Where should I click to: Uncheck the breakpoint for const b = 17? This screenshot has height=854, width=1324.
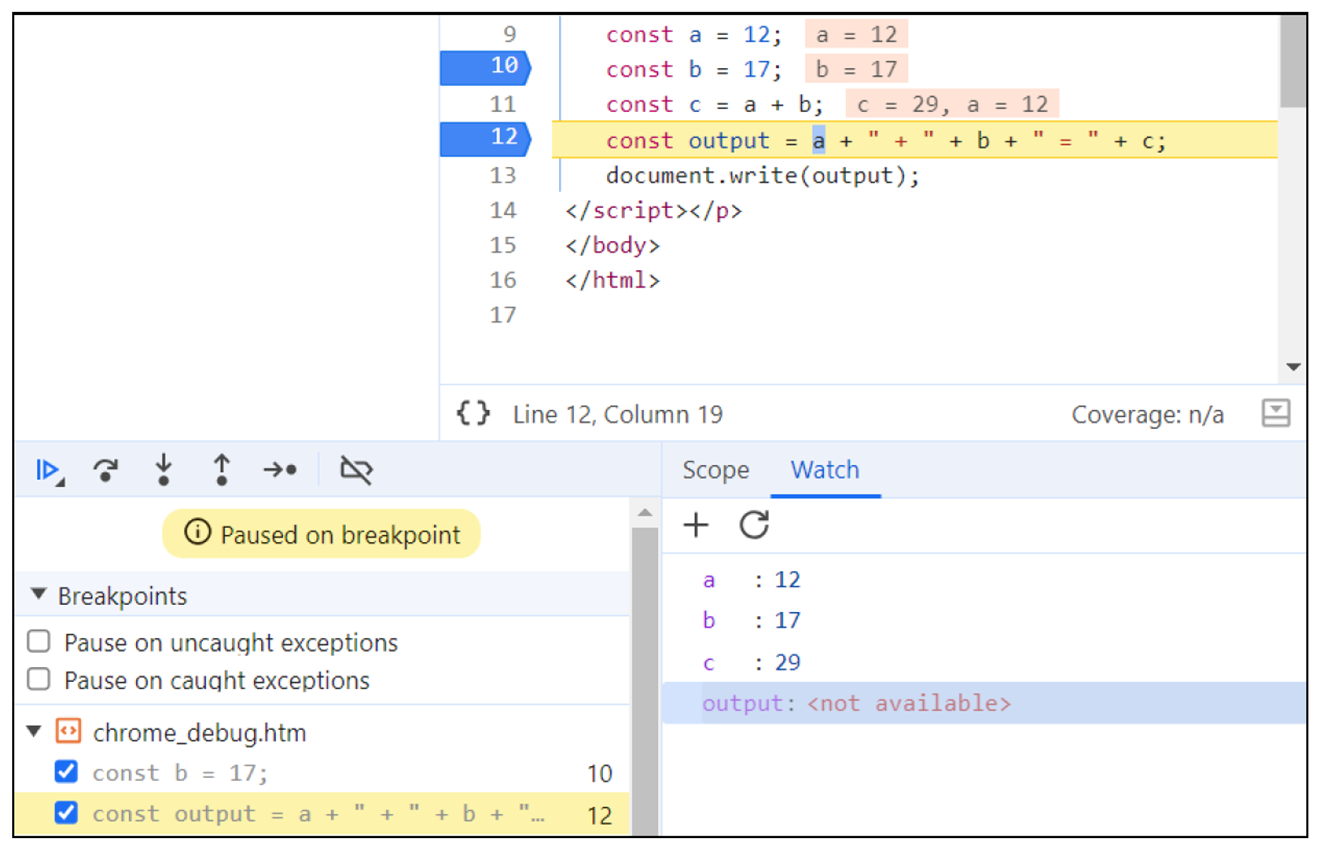[x=65, y=771]
